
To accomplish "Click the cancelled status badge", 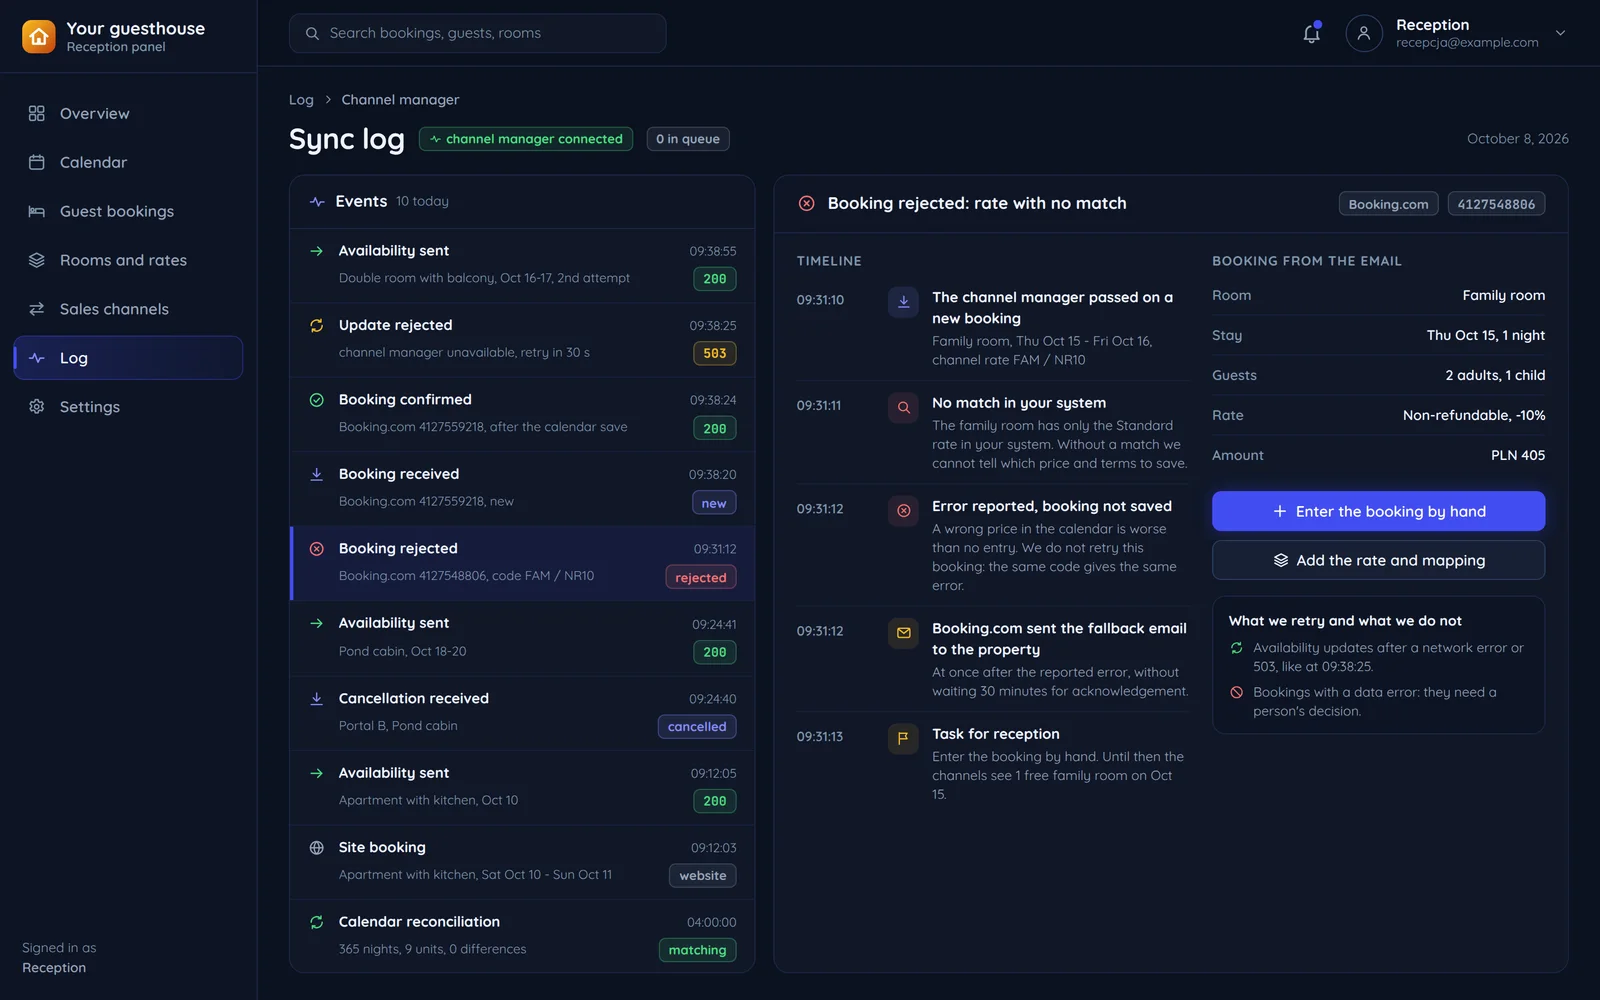I will (x=697, y=727).
